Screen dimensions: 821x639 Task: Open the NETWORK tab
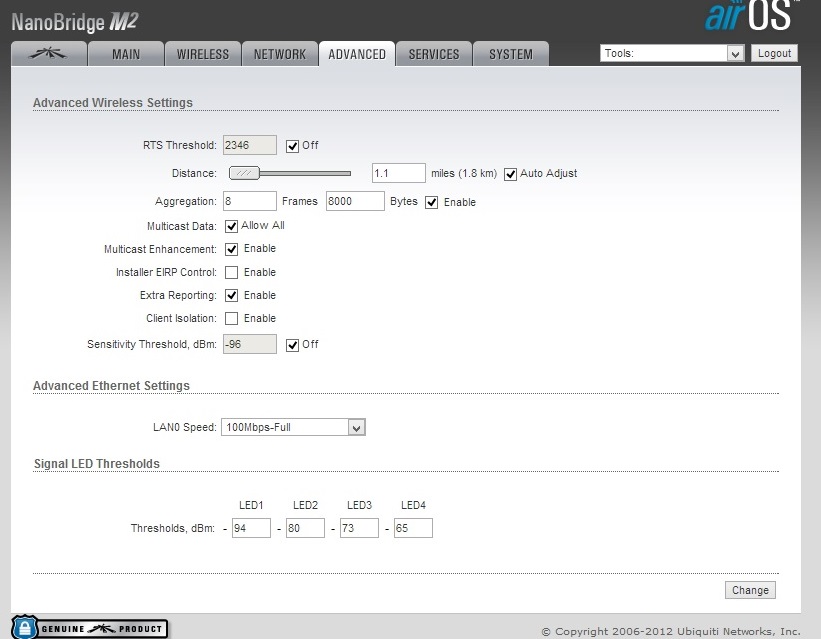click(x=280, y=54)
